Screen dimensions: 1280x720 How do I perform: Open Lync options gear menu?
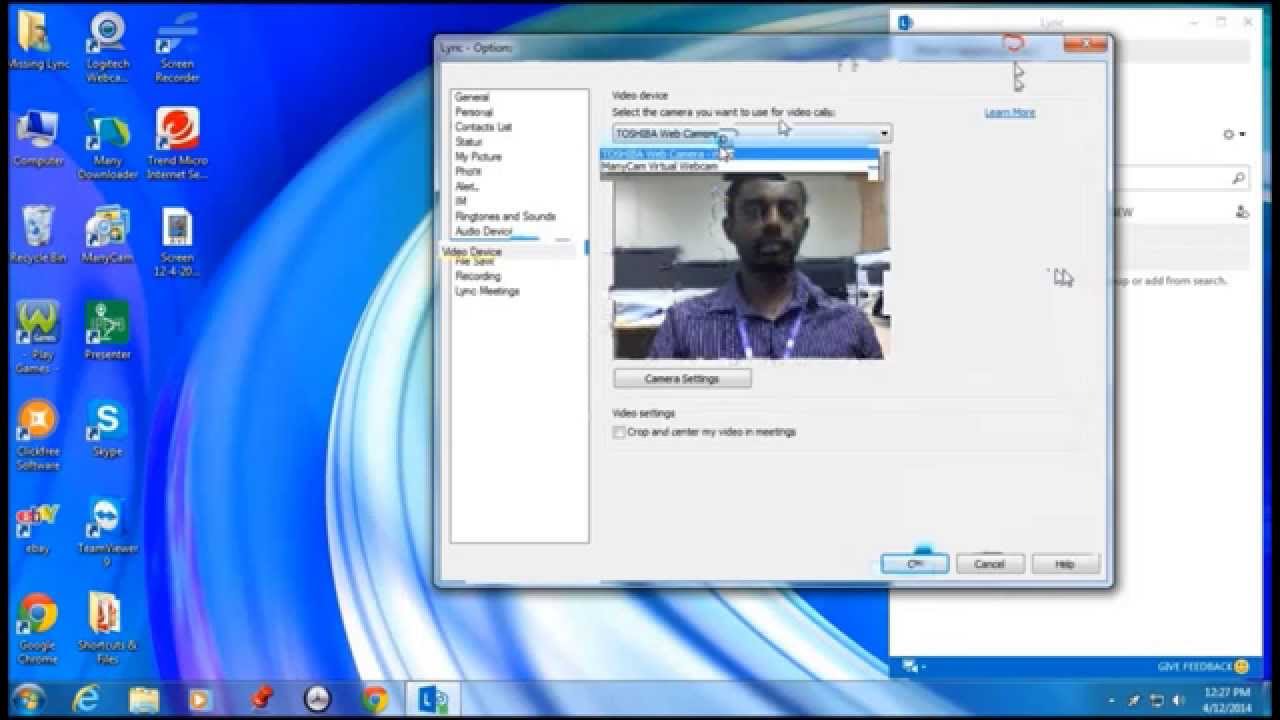(x=1234, y=134)
